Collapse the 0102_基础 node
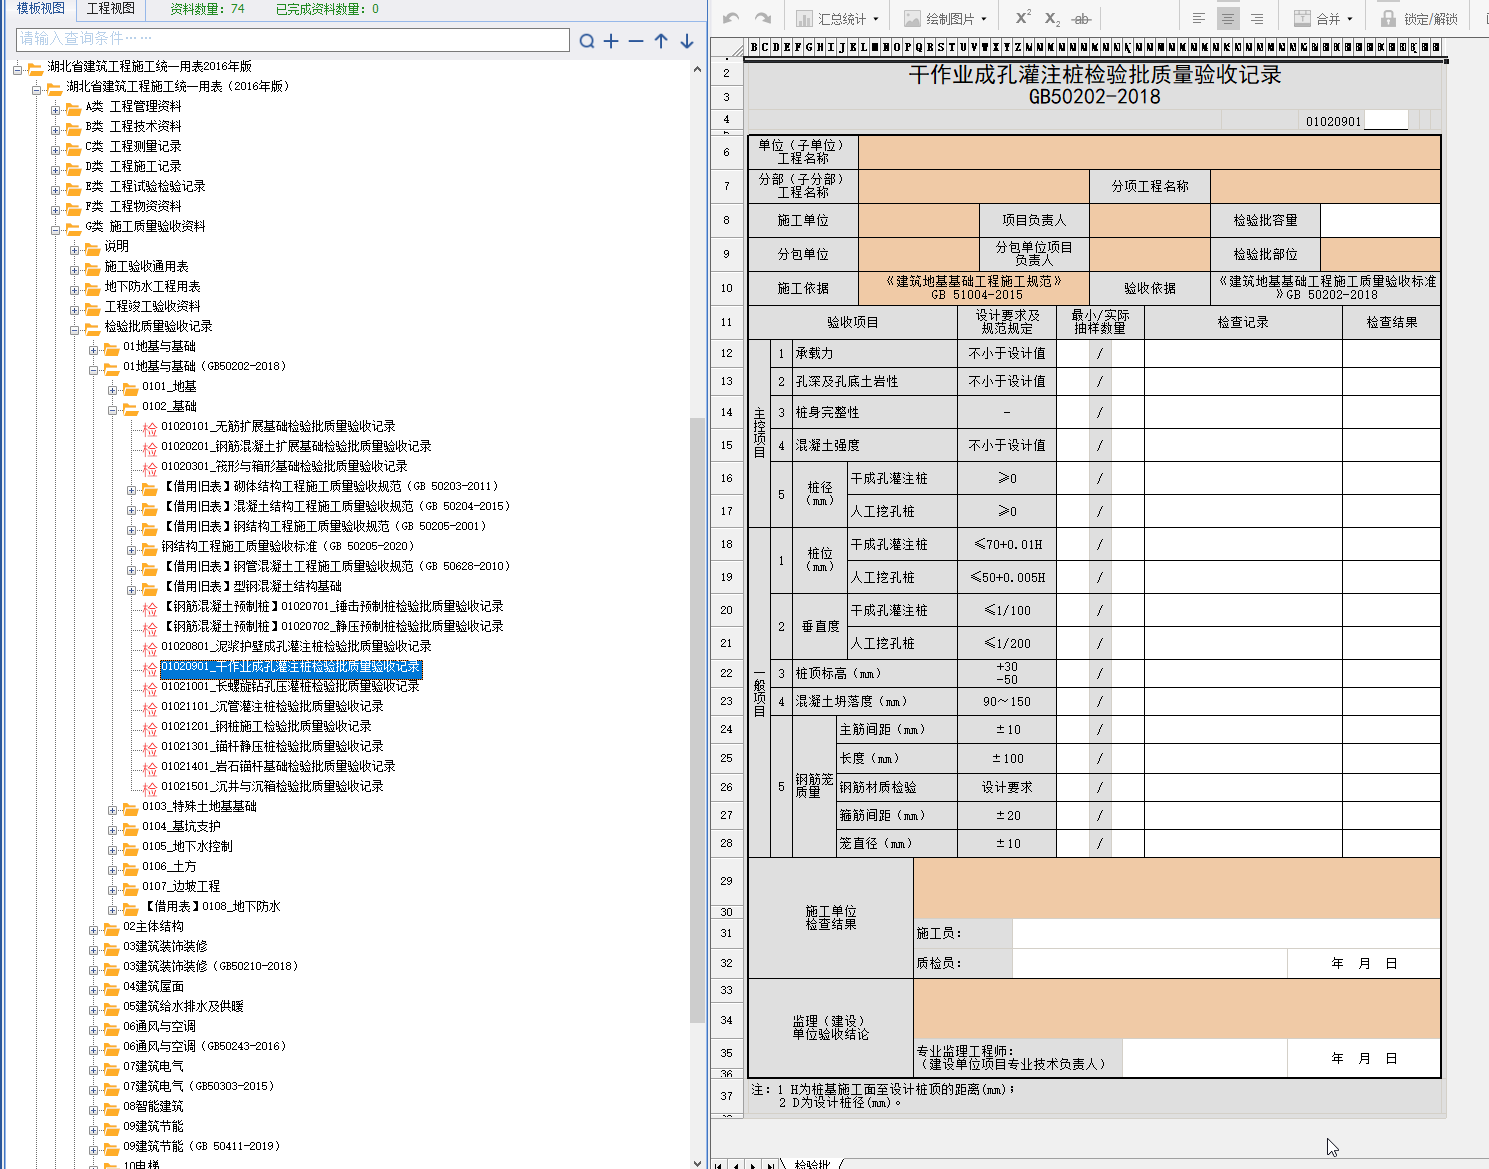 coord(113,408)
